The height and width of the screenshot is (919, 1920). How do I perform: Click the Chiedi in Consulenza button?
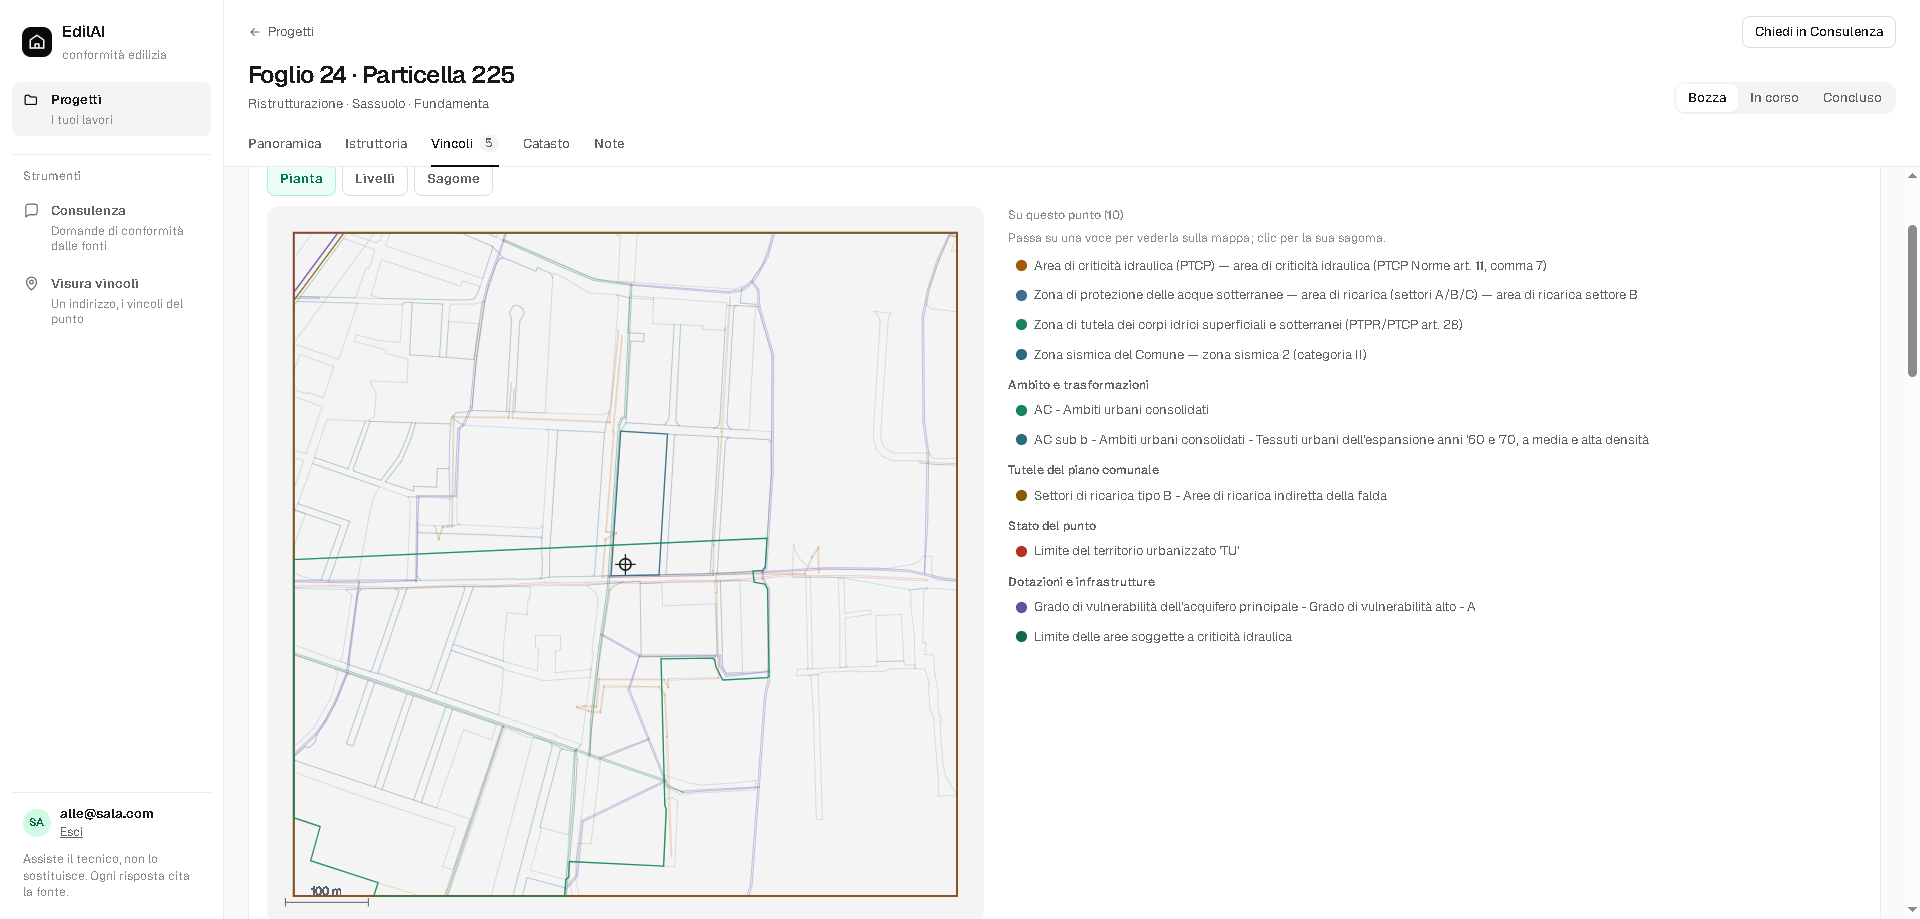point(1819,32)
